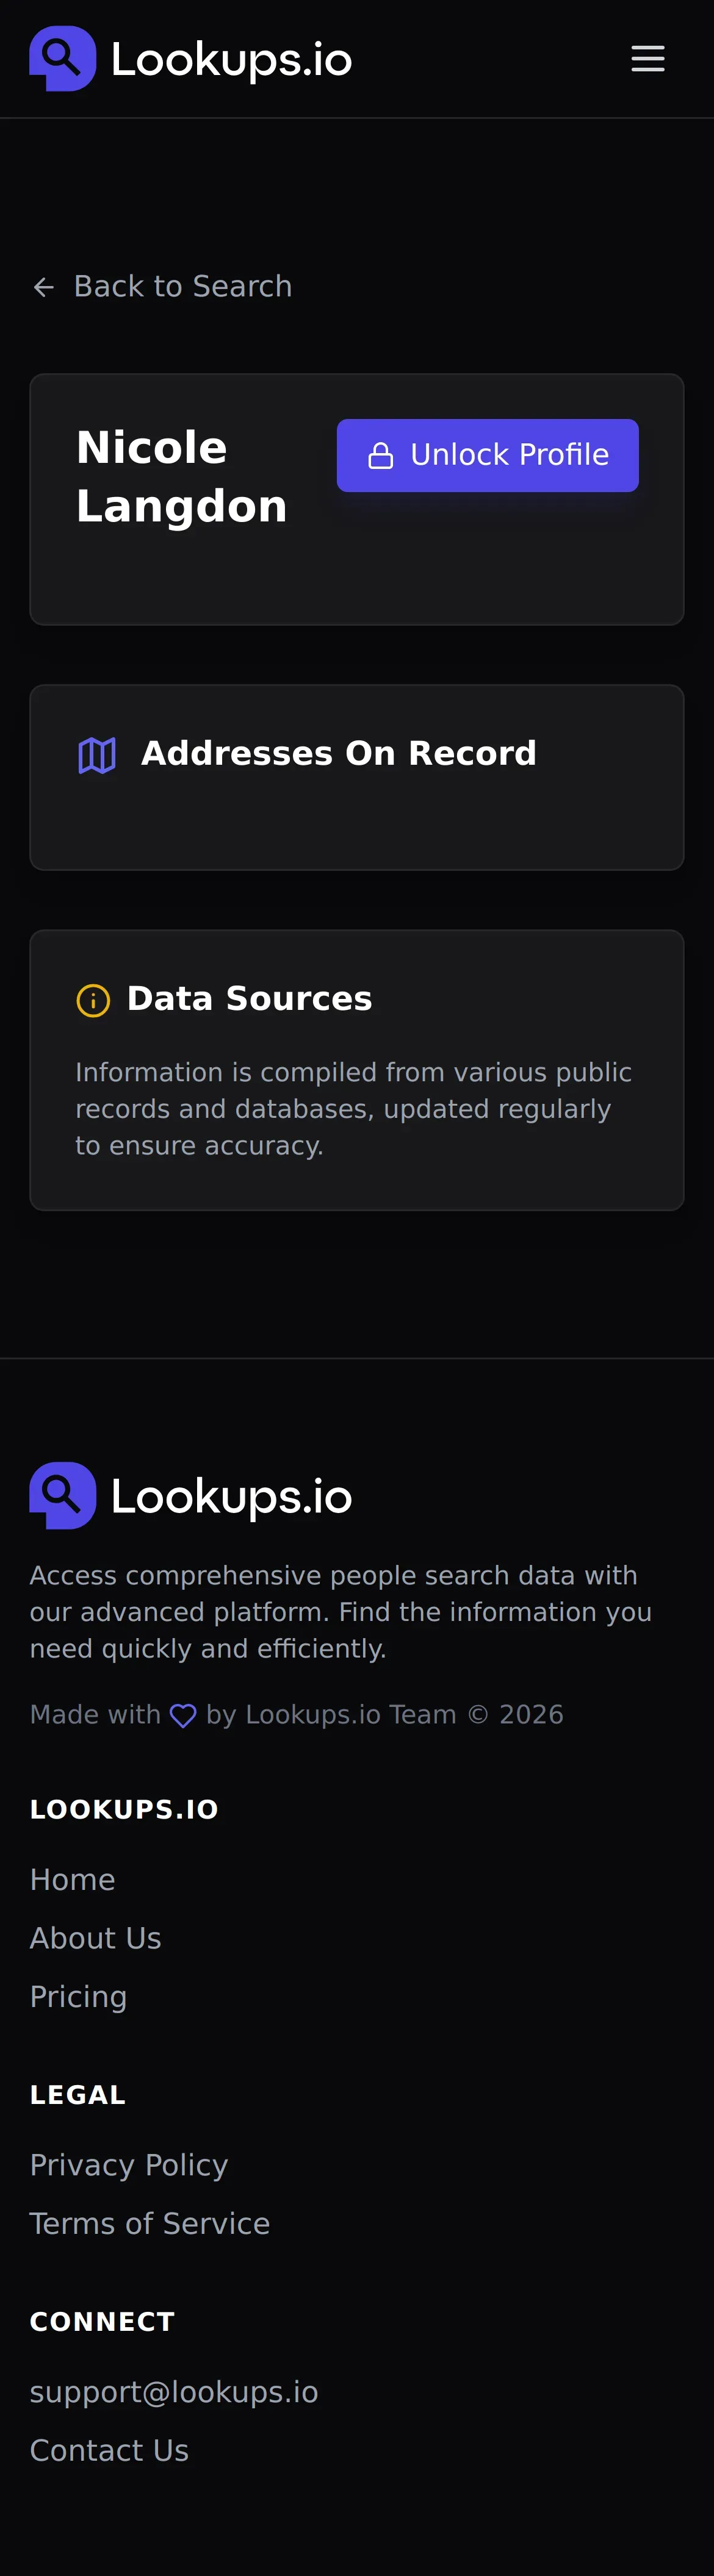
Task: Click the Nicole Langdon name heading
Action: (182, 477)
